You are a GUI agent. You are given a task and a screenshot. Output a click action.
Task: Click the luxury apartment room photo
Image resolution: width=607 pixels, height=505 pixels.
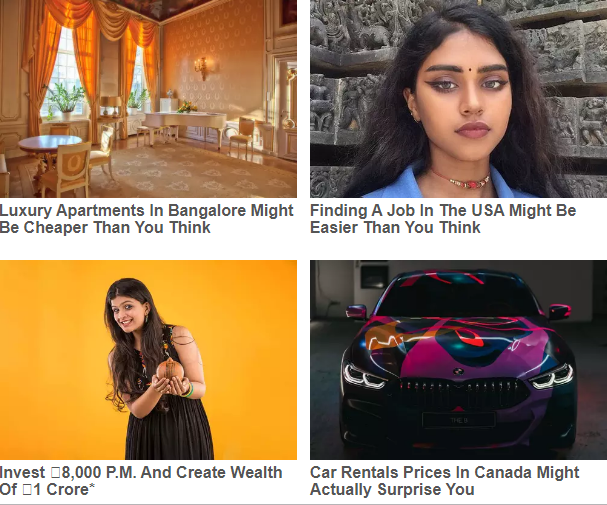[x=148, y=99]
